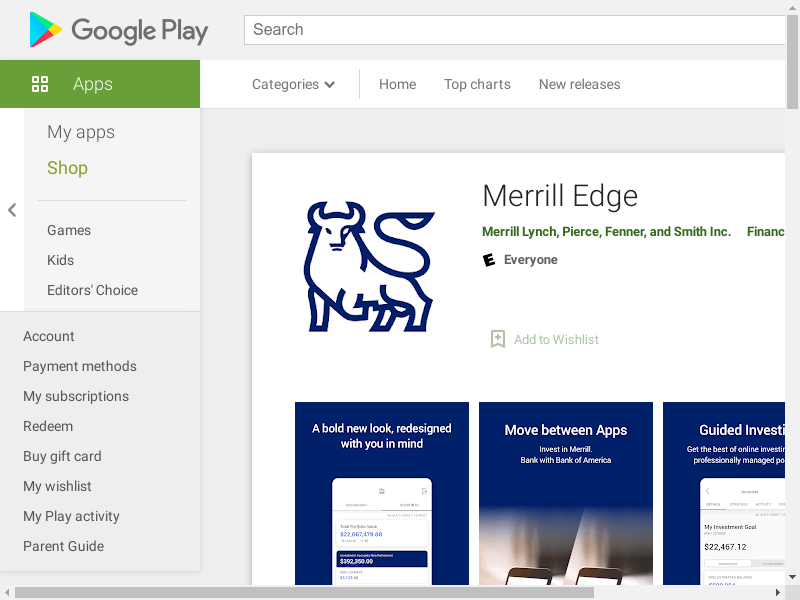The width and height of the screenshot is (800, 600).
Task: Focus the Search input field
Action: (x=514, y=30)
